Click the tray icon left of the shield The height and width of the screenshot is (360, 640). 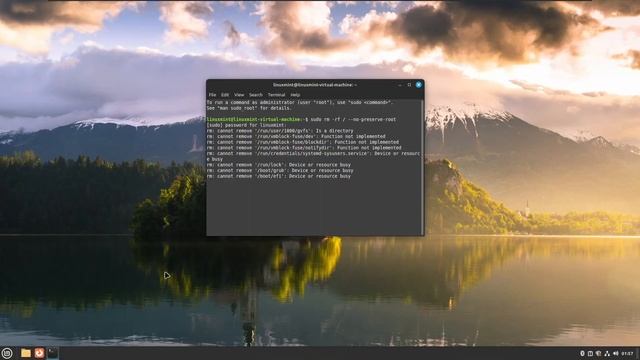(590, 353)
